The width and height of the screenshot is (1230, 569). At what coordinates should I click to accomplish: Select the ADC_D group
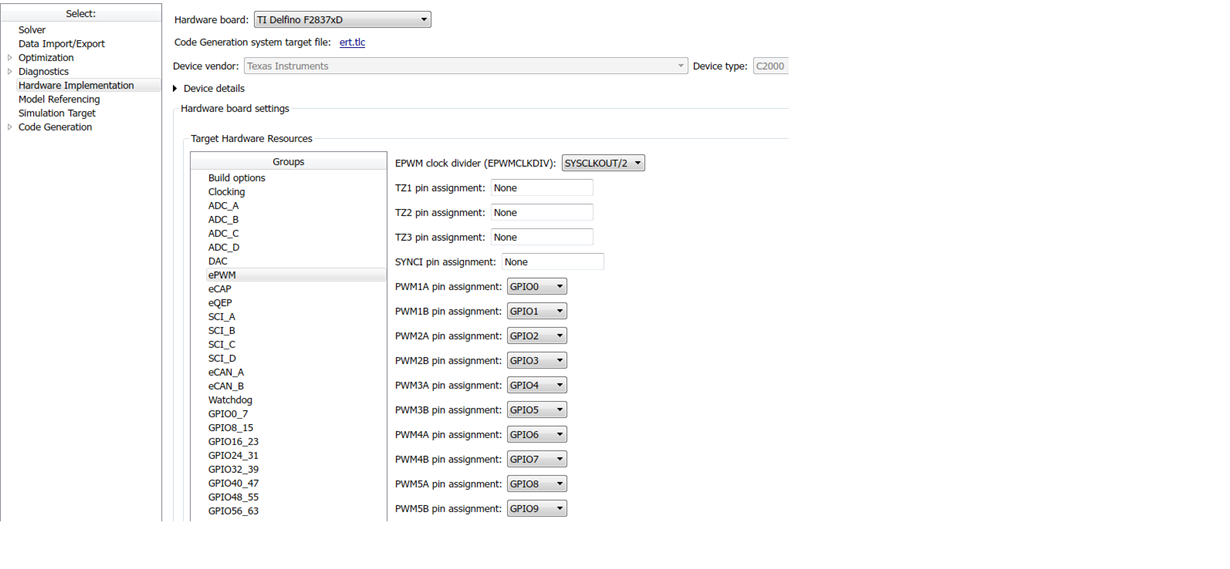(x=224, y=247)
